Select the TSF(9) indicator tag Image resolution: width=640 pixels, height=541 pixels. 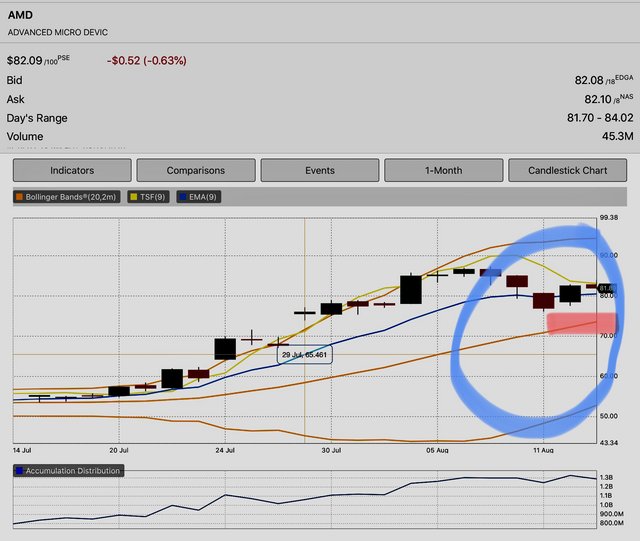tap(149, 197)
